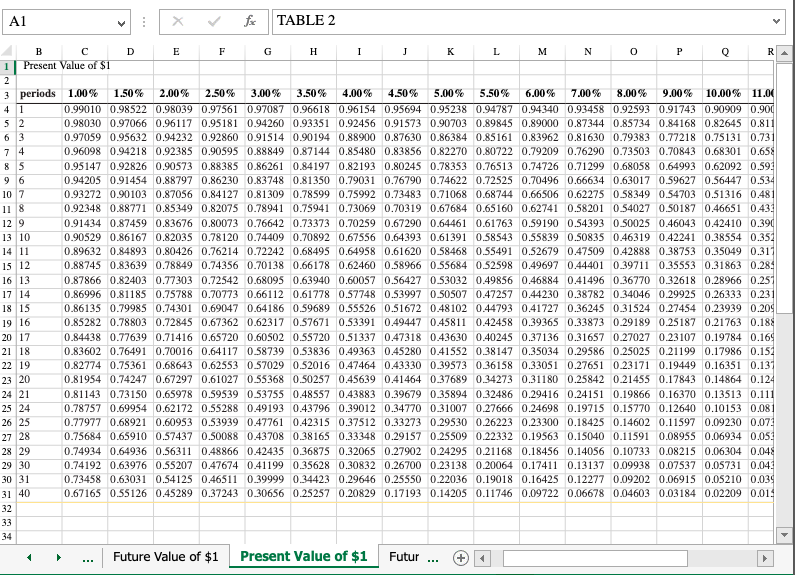Image resolution: width=798 pixels, height=575 pixels.
Task: Click cell with value 0.61027
Action: pyautogui.click(x=222, y=380)
